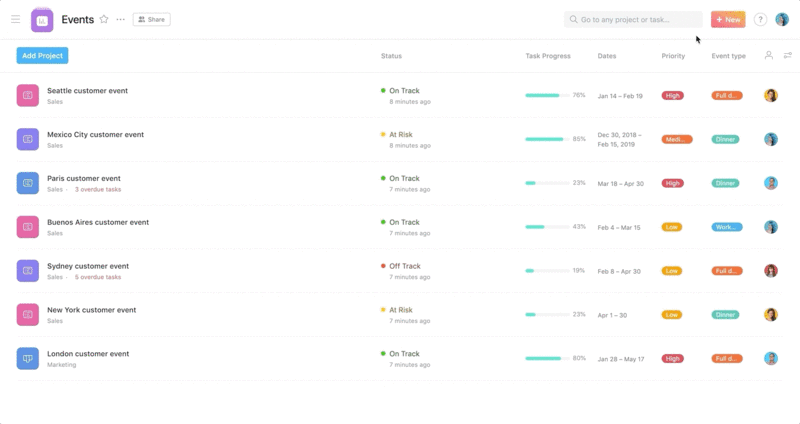Image resolution: width=800 pixels, height=424 pixels.
Task: Click the High priority tag for Seattle
Action: click(673, 95)
